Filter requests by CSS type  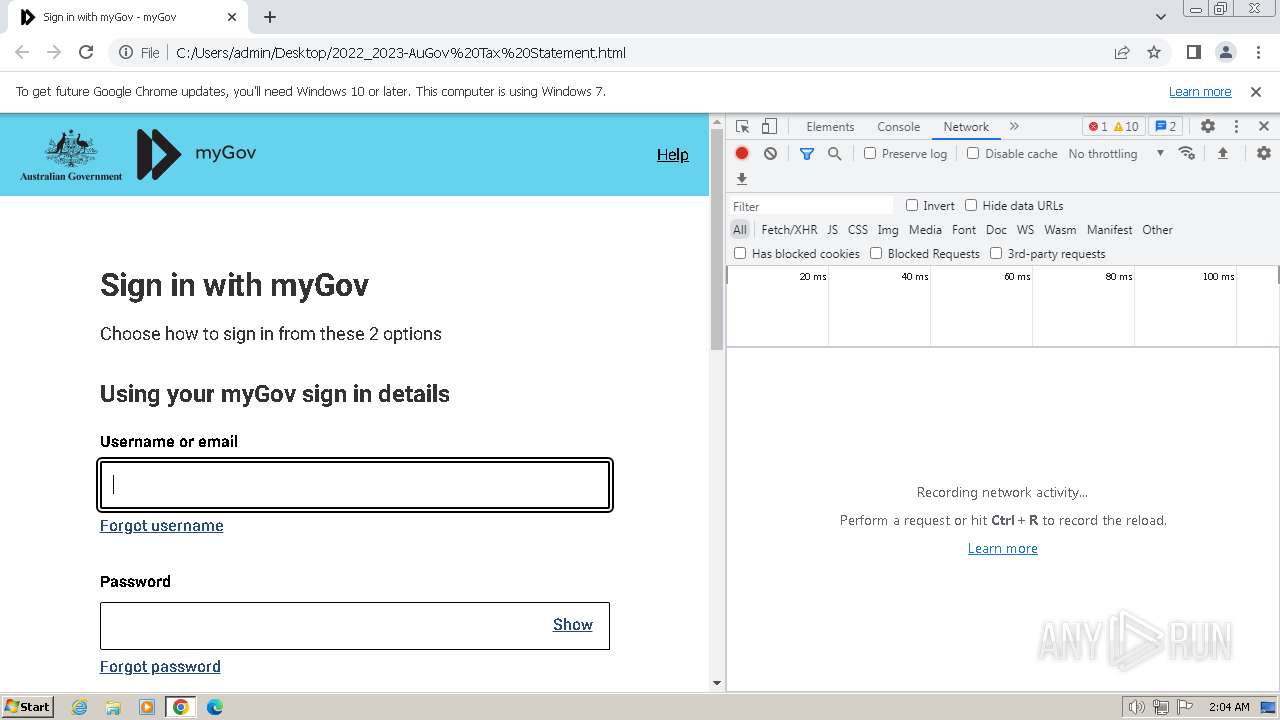point(858,230)
